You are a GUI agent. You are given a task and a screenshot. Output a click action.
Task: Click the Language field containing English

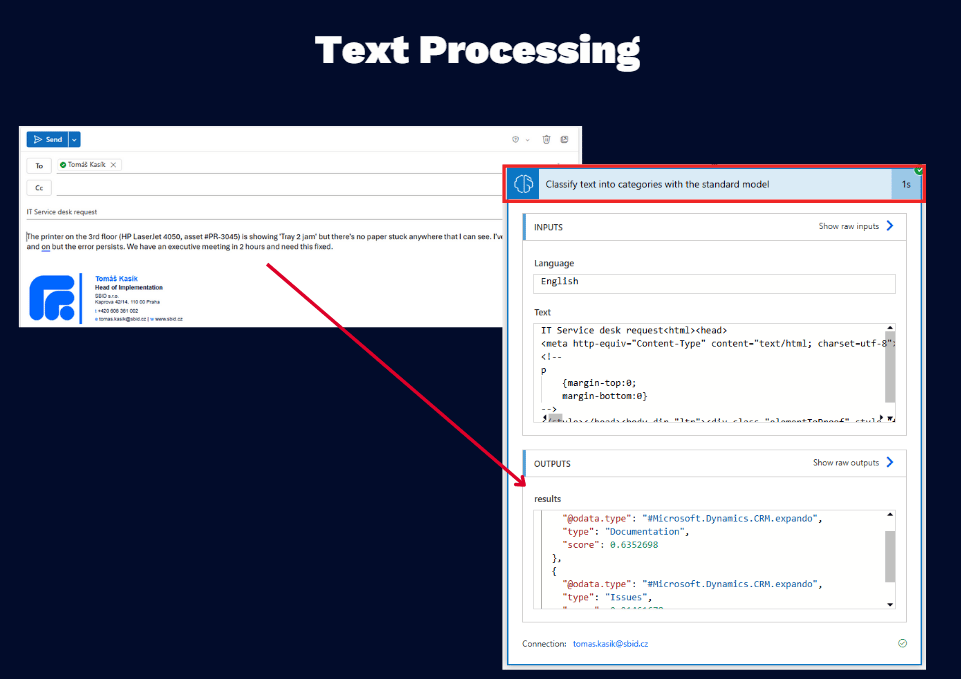[x=714, y=284]
